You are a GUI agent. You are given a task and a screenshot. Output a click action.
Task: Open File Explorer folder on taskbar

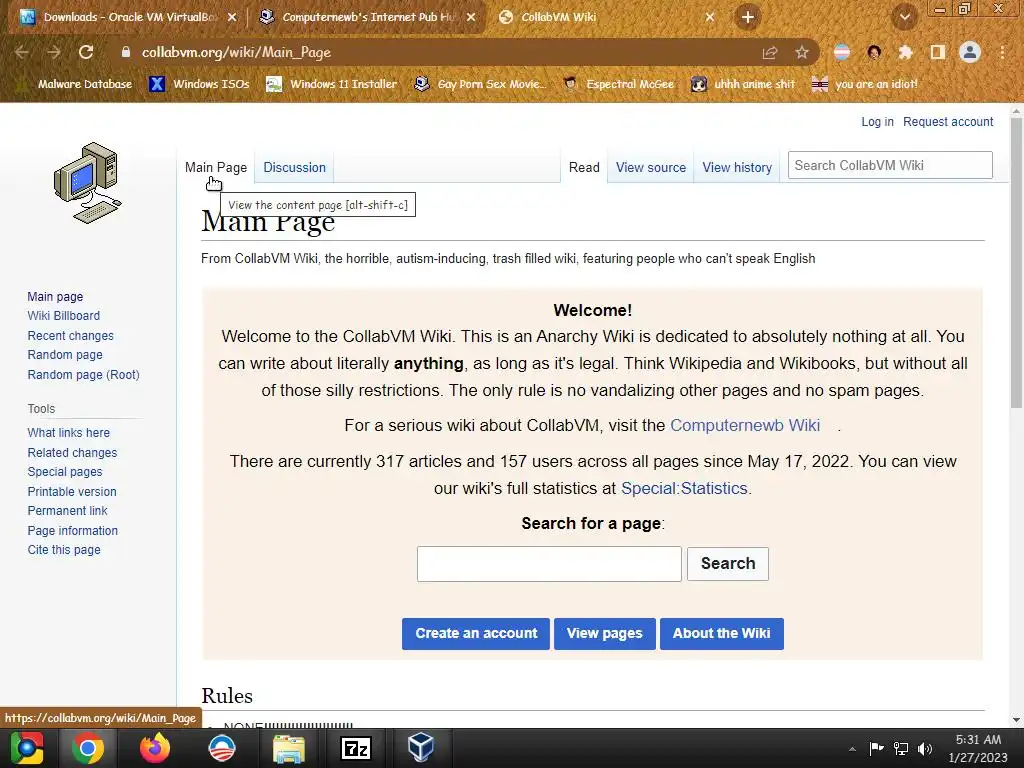[x=289, y=748]
